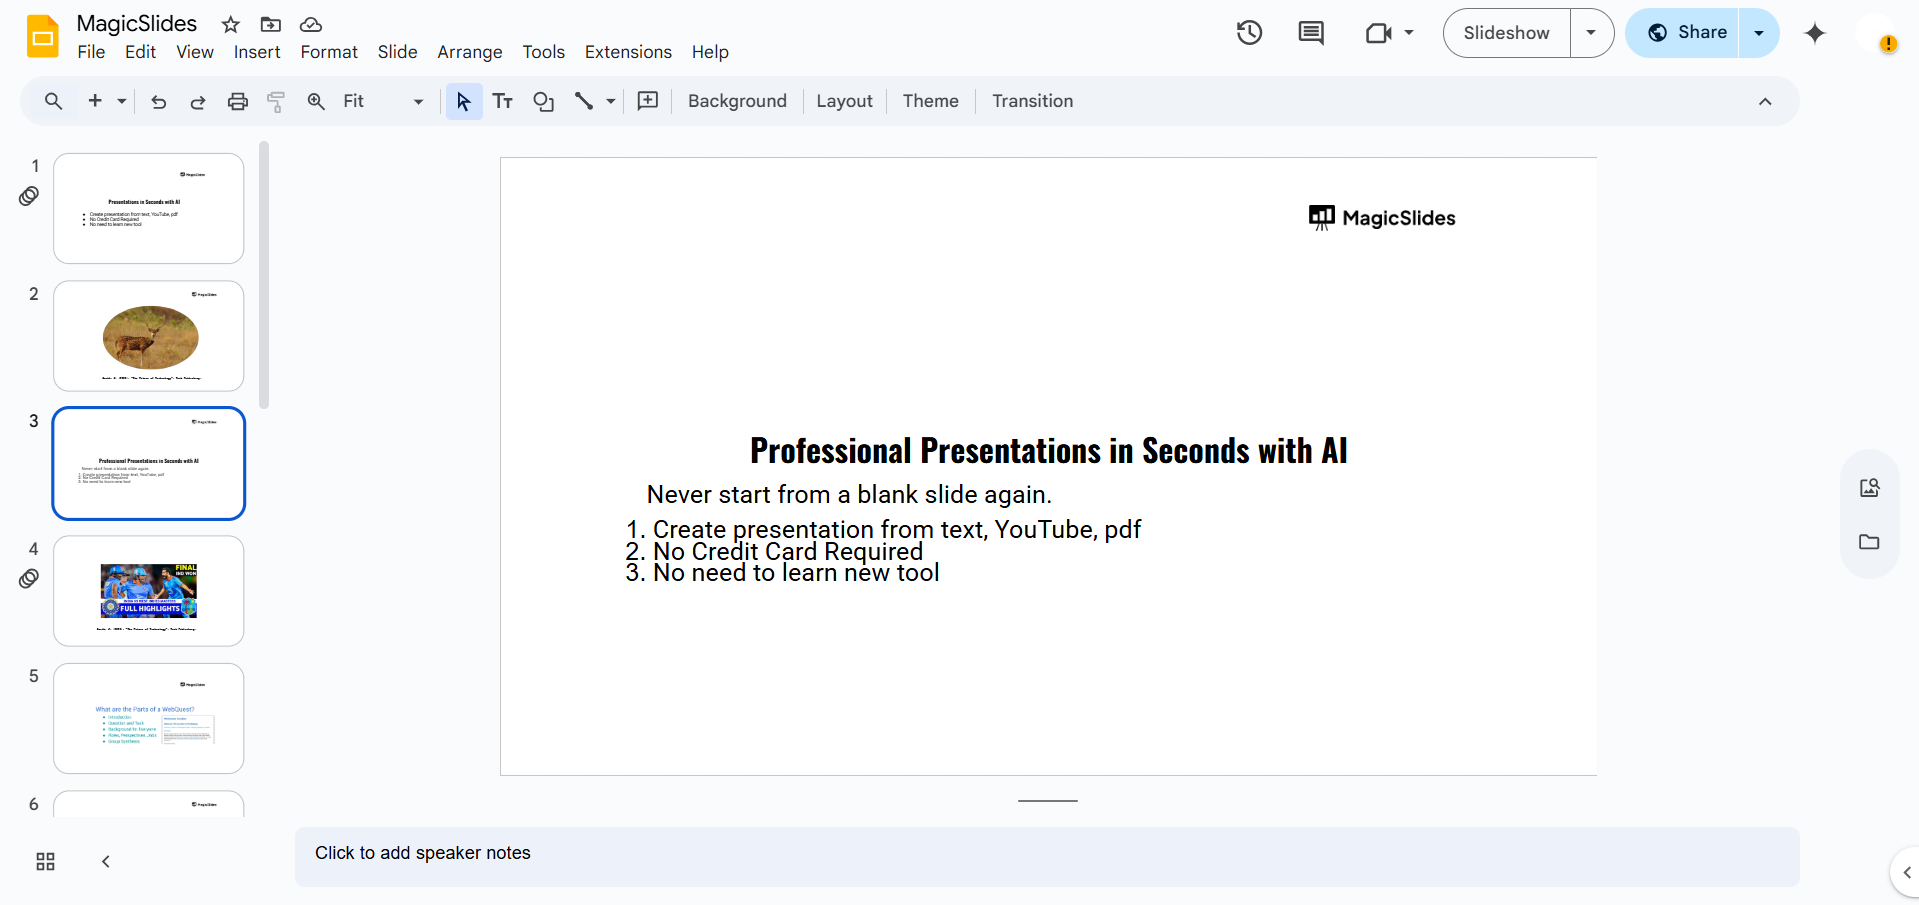
Task: Open the View menu
Action: [x=195, y=52]
